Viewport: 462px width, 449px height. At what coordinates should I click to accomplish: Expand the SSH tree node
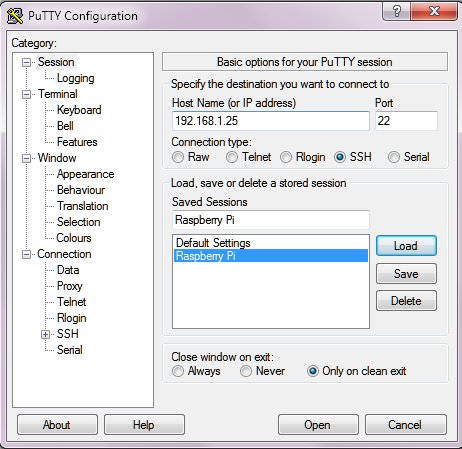point(45,334)
